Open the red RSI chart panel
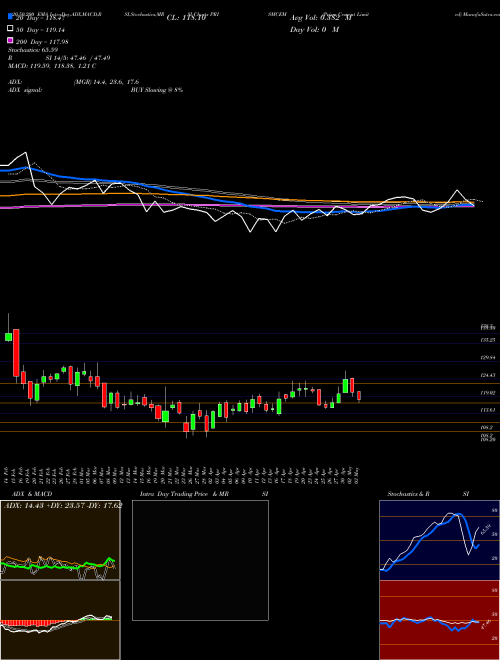 439,620
